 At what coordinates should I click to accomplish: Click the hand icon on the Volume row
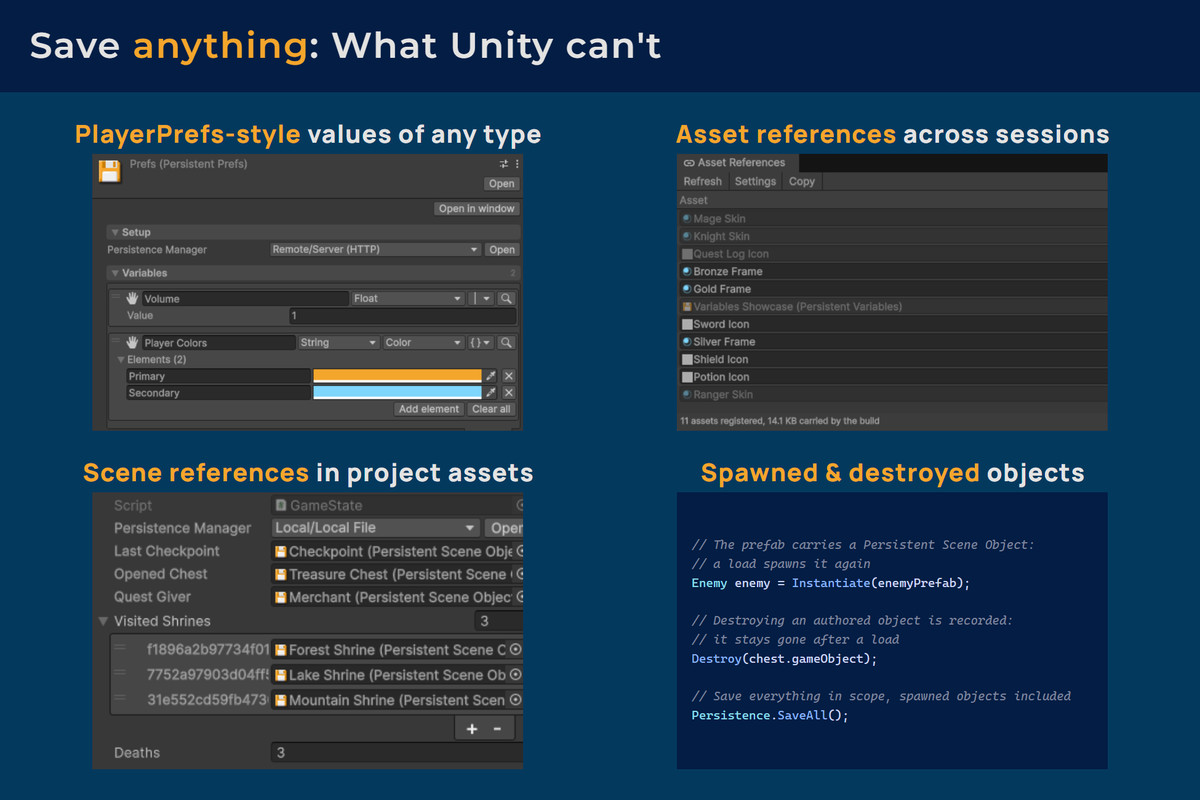[x=131, y=298]
